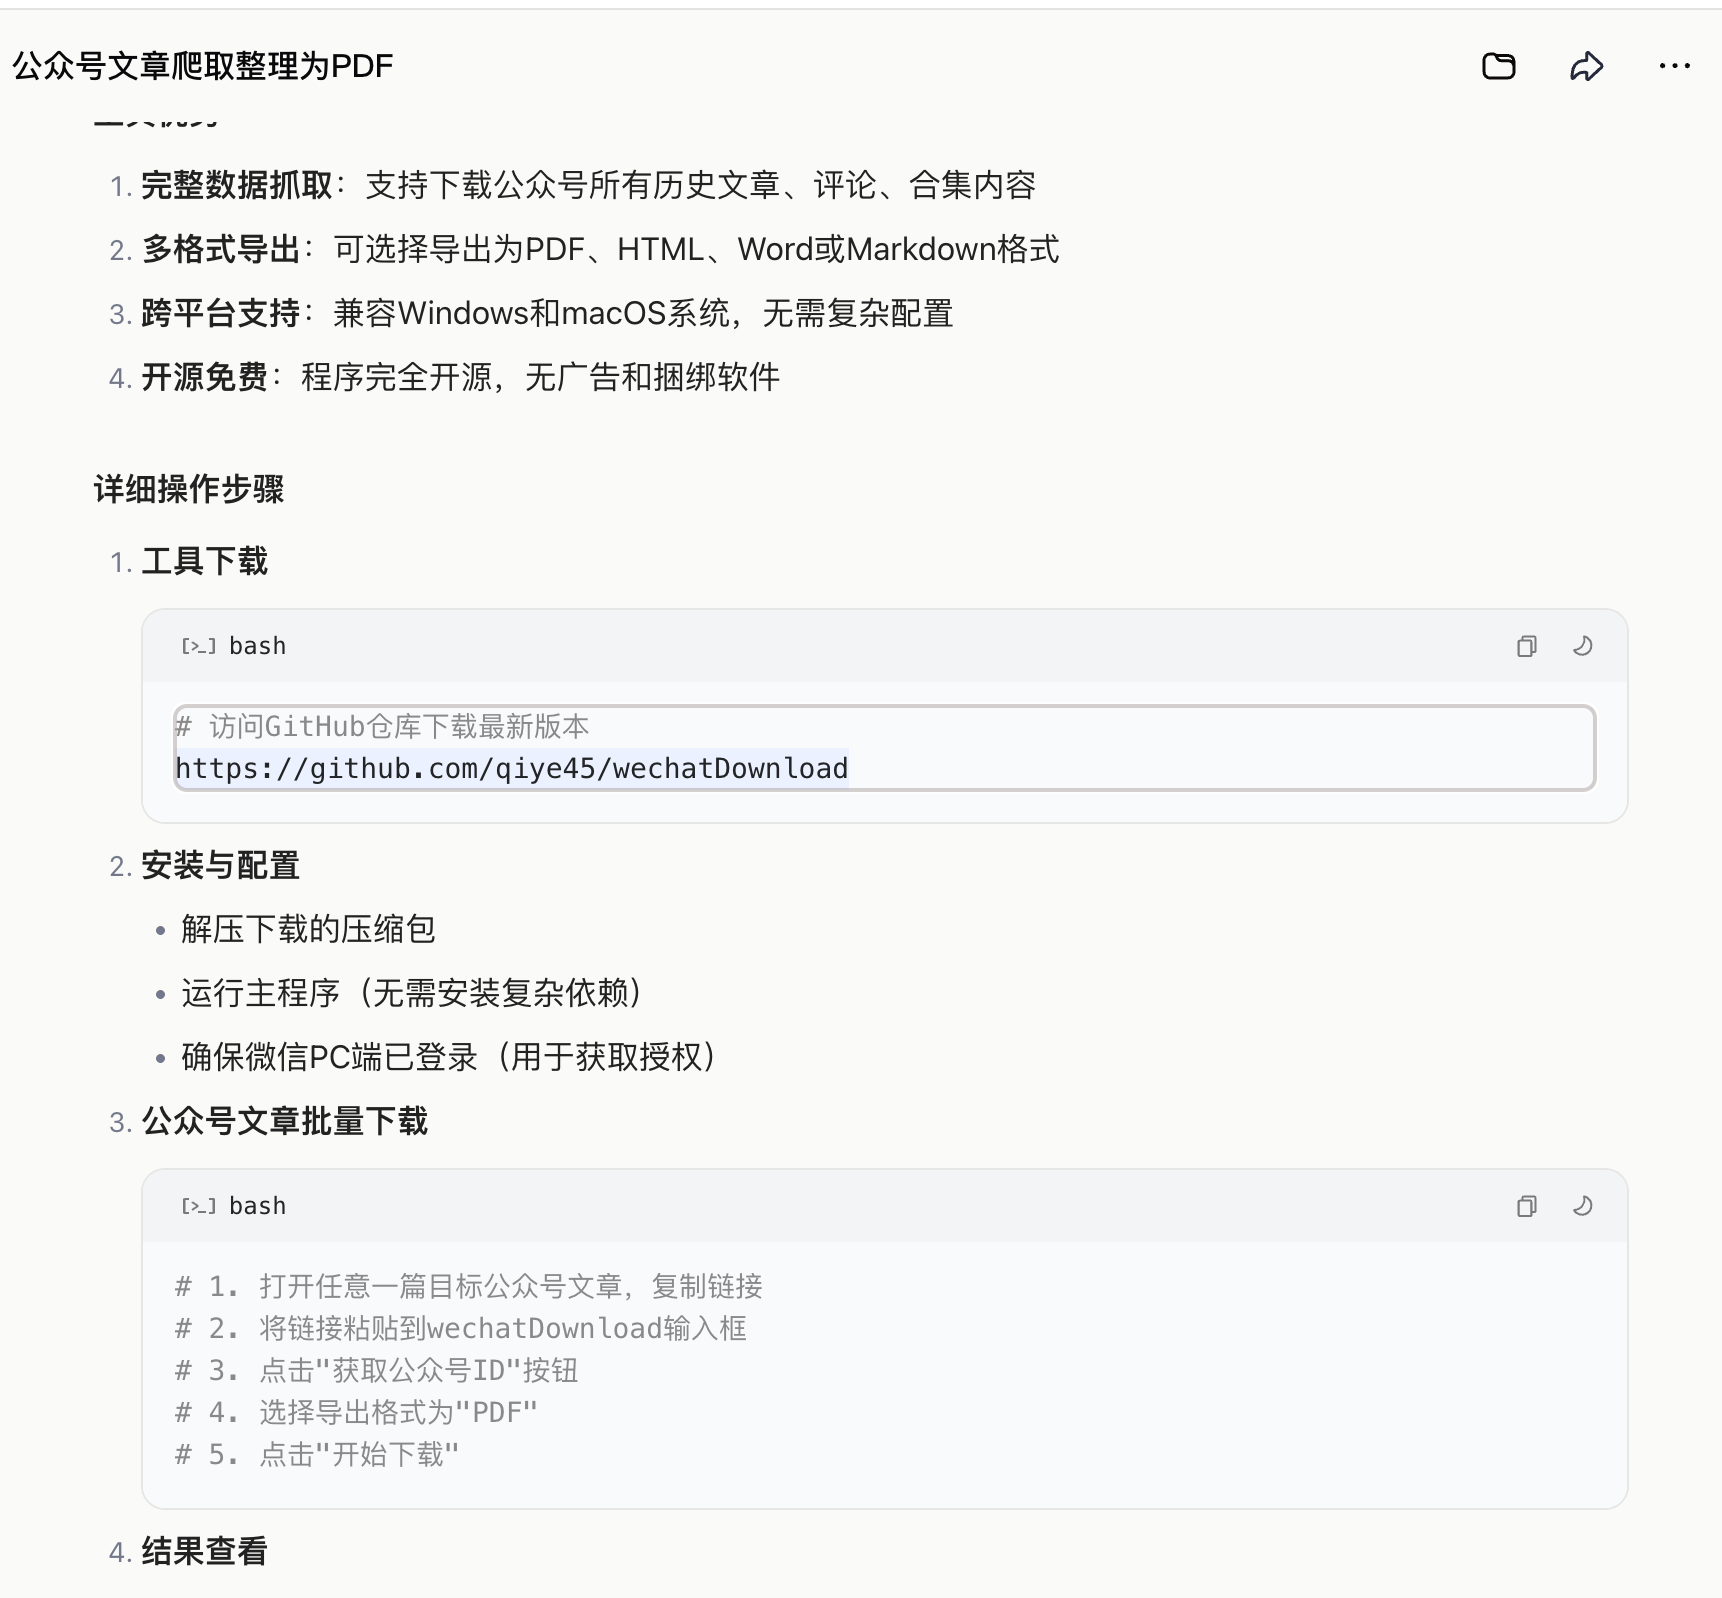Open the folder icon in the header
This screenshot has width=1722, height=1598.
[1498, 66]
